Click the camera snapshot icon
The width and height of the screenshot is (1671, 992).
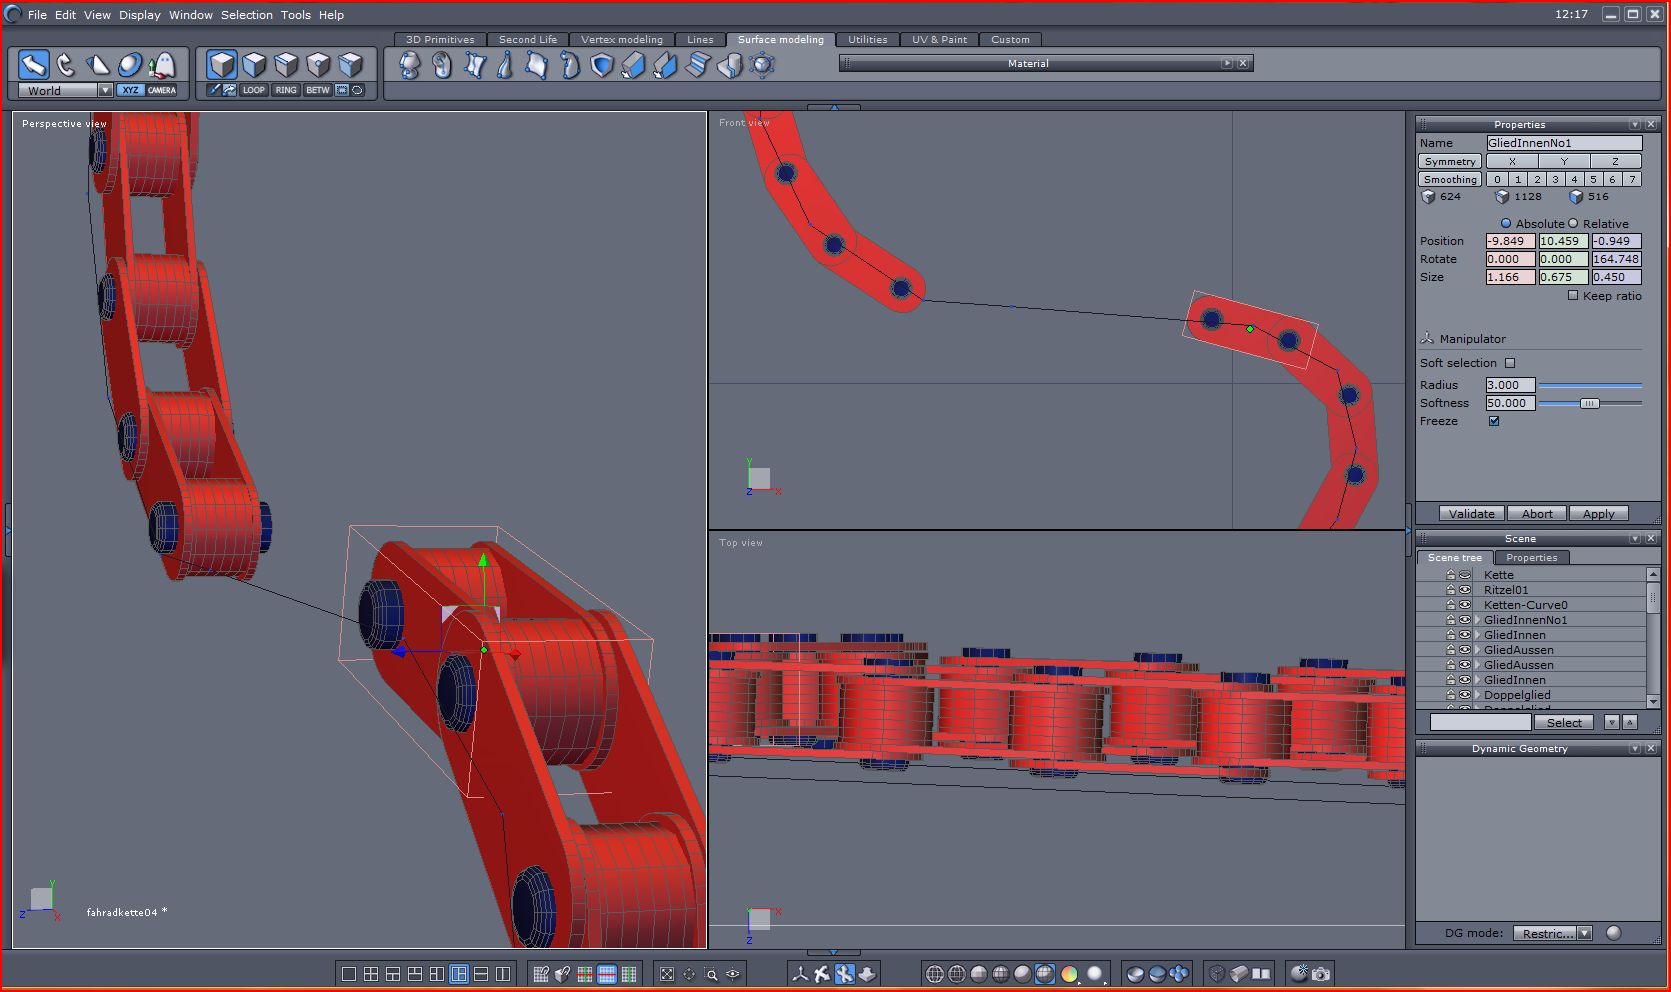(1321, 974)
